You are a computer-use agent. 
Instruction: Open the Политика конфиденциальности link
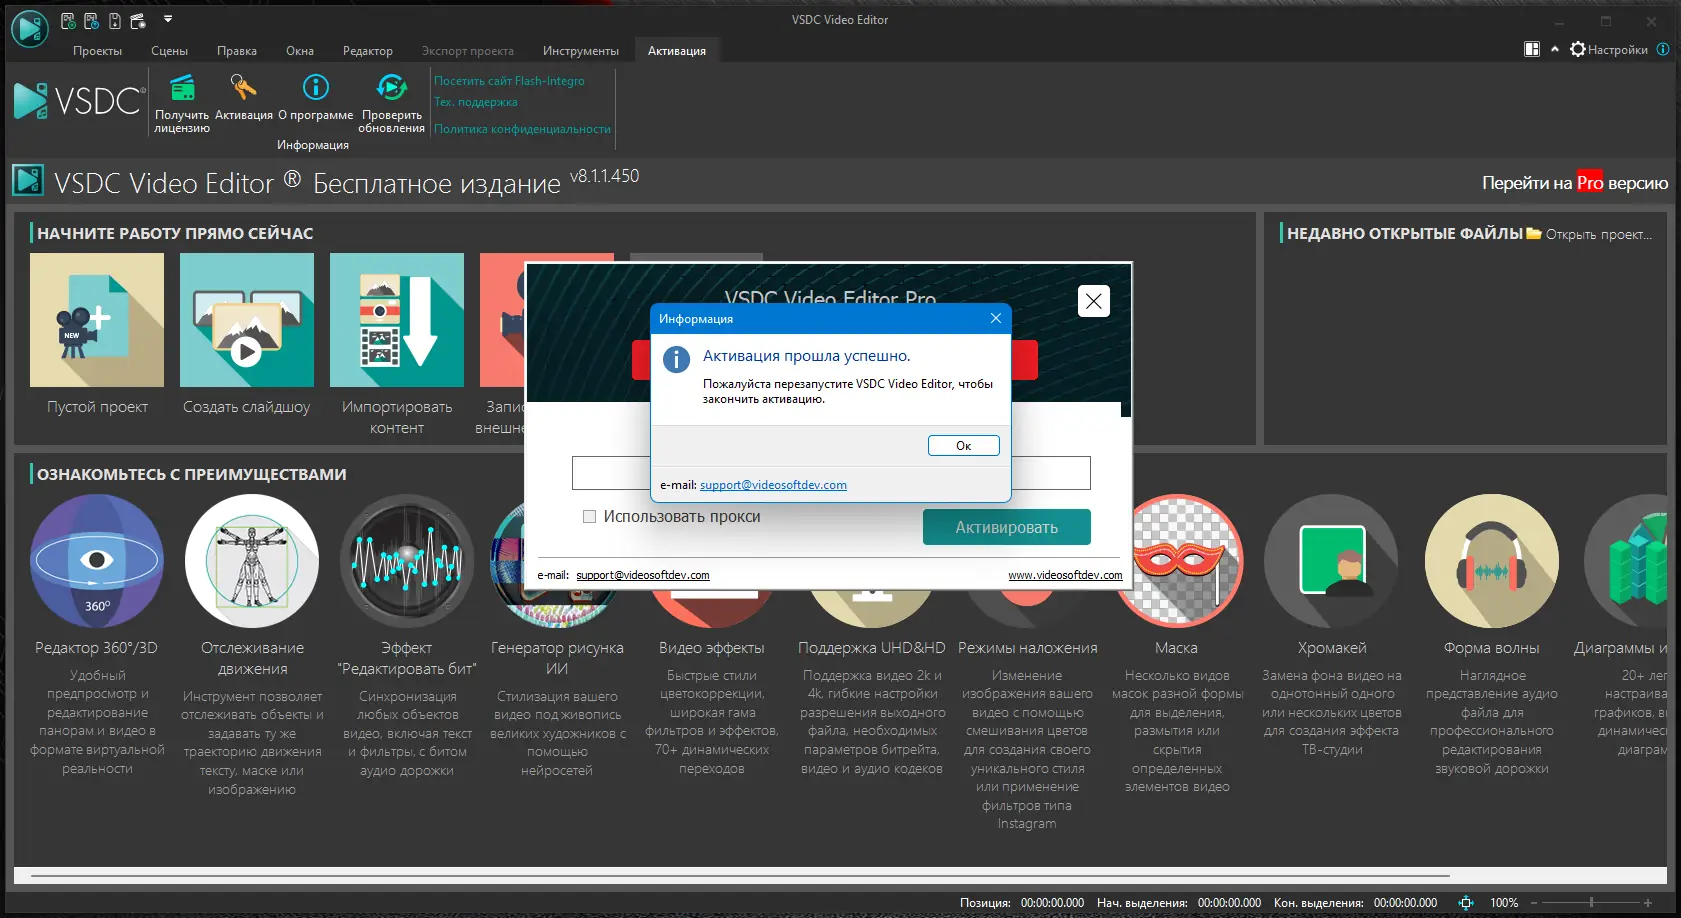tap(522, 129)
